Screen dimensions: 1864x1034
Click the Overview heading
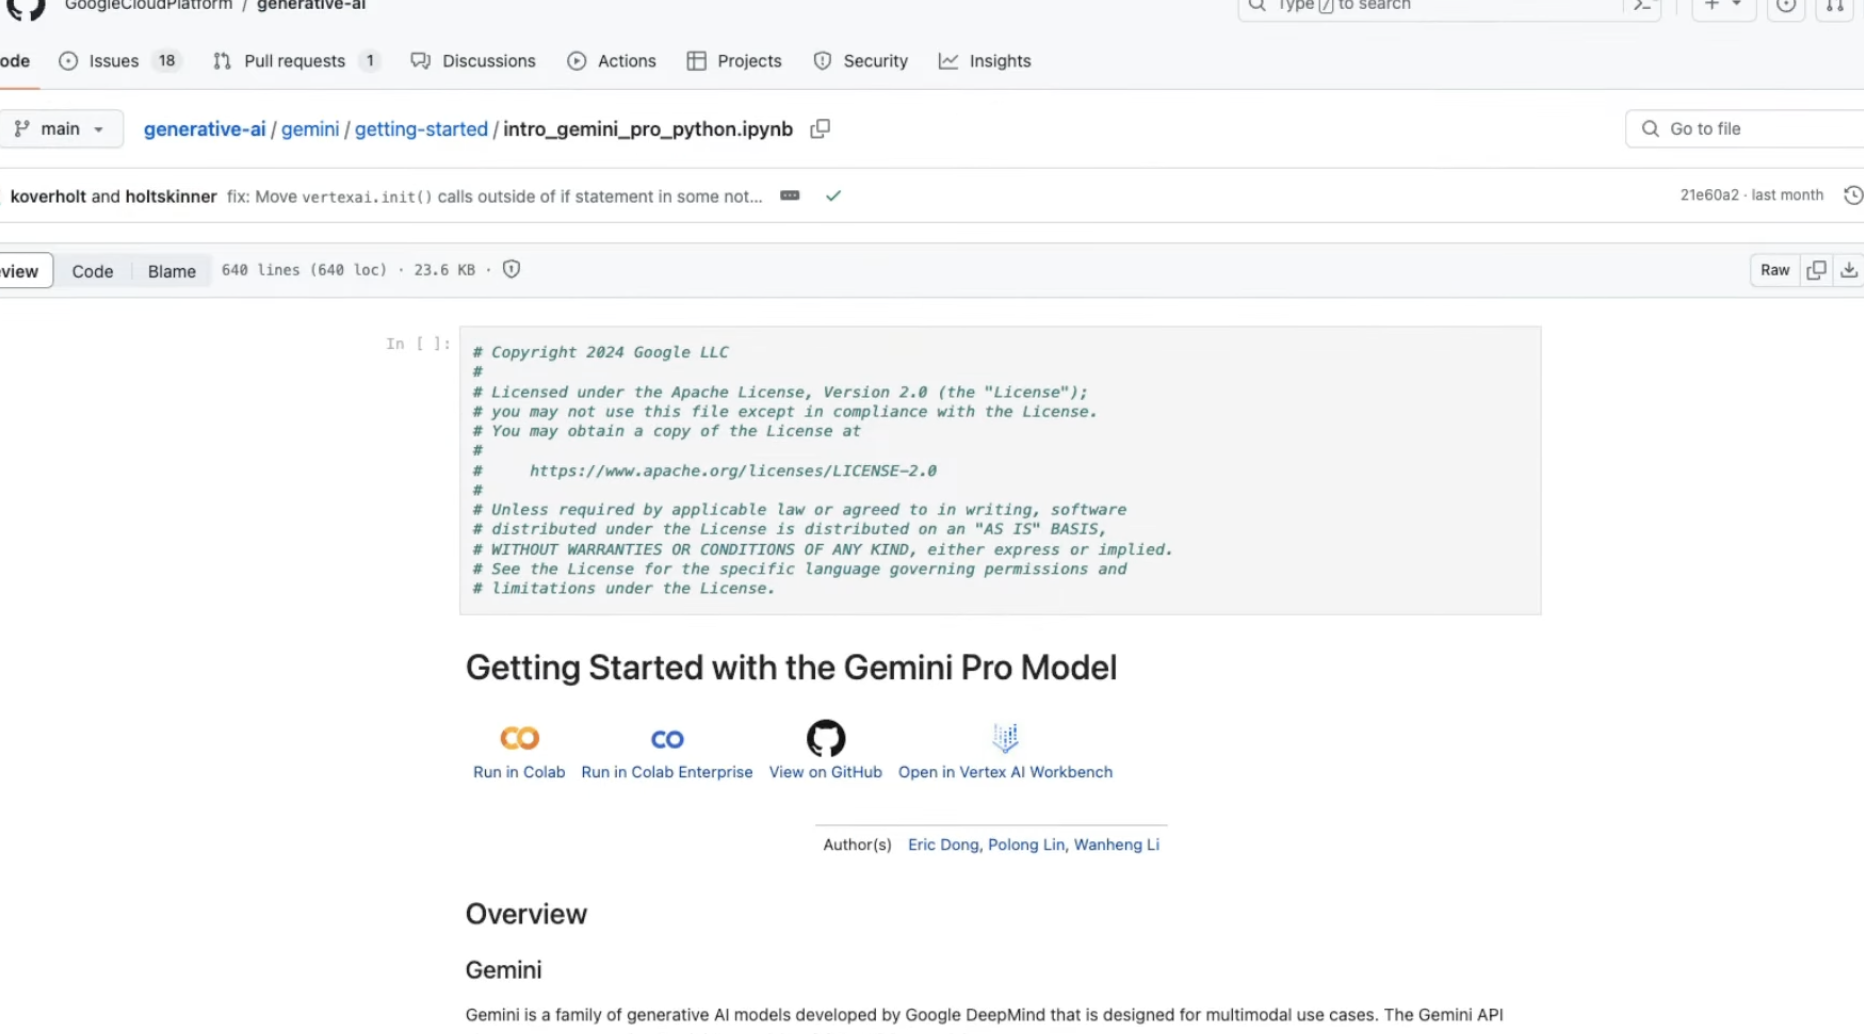(x=526, y=914)
